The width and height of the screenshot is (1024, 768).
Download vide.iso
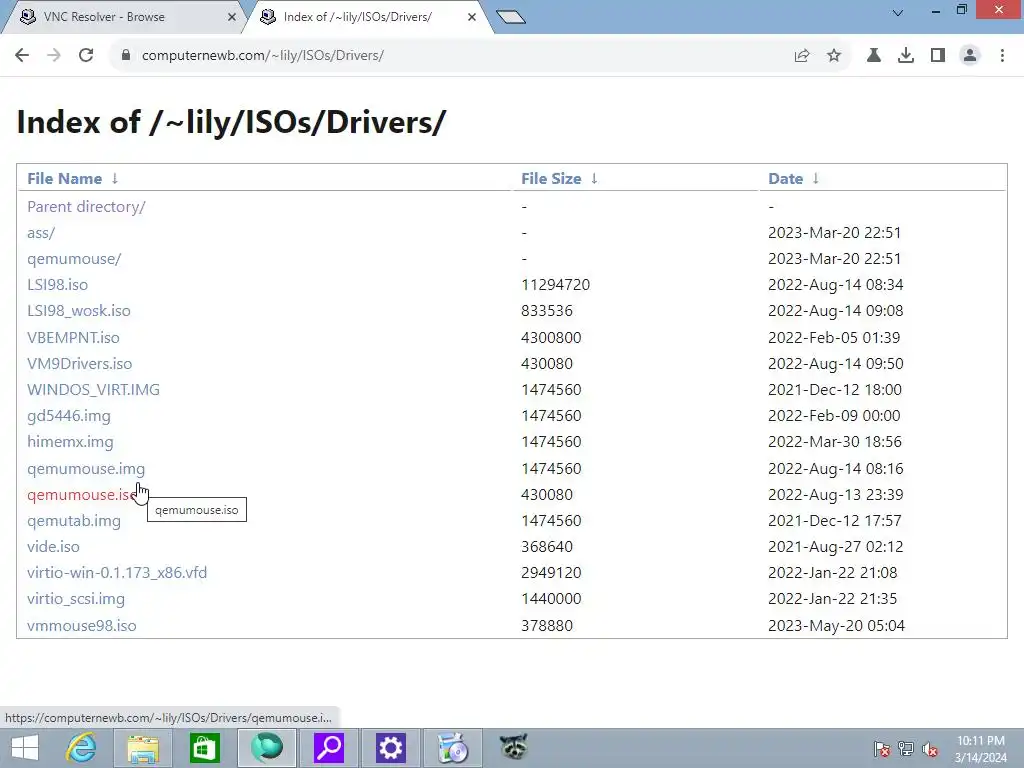[53, 547]
